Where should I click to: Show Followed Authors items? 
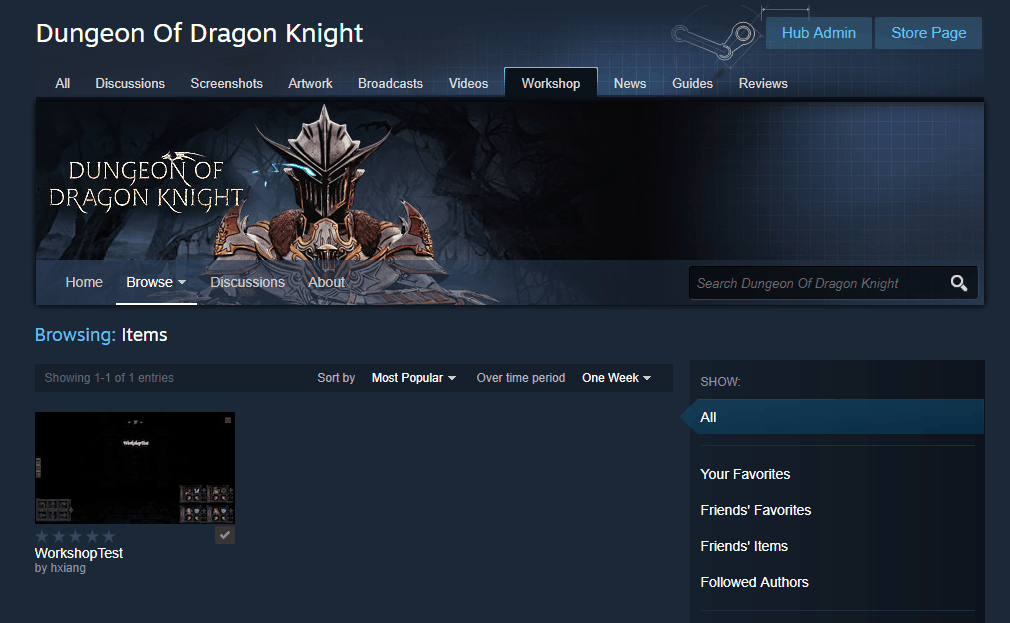point(754,582)
